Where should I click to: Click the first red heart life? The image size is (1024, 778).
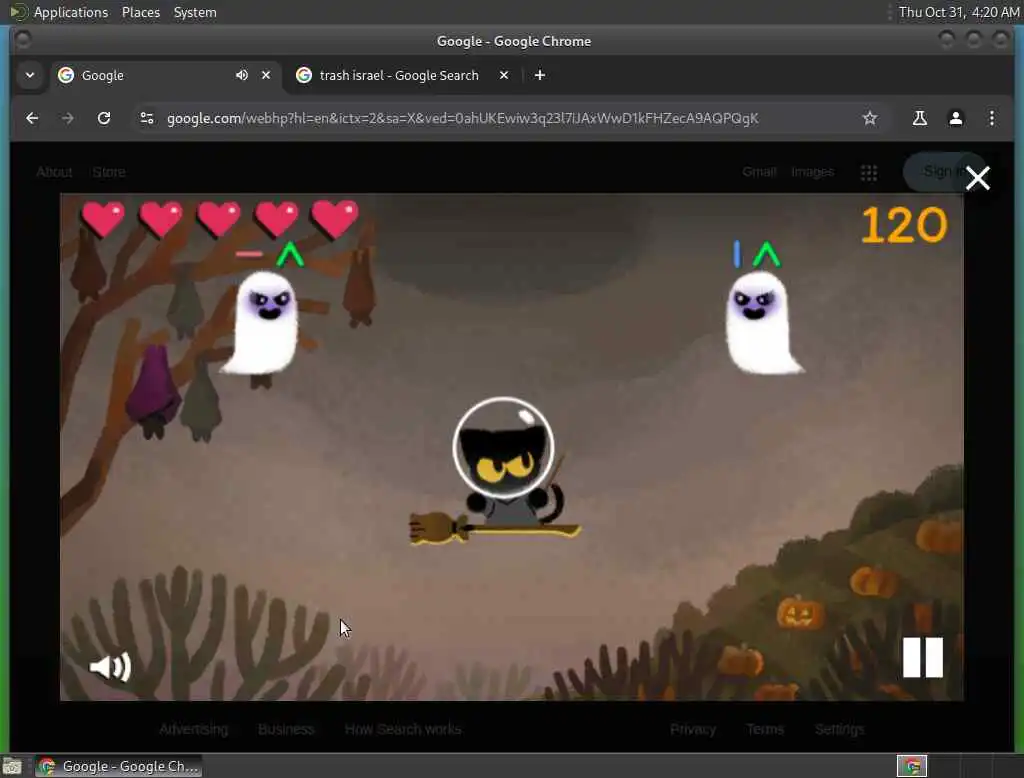103,219
